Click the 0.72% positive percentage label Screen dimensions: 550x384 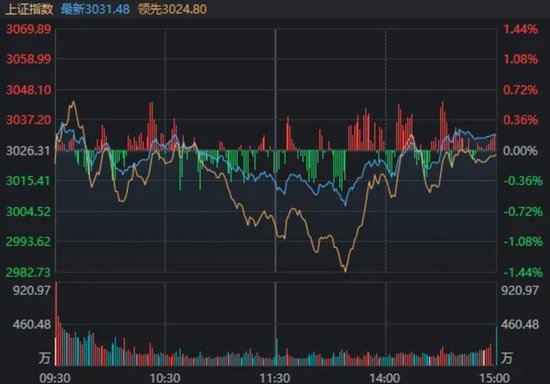521,90
